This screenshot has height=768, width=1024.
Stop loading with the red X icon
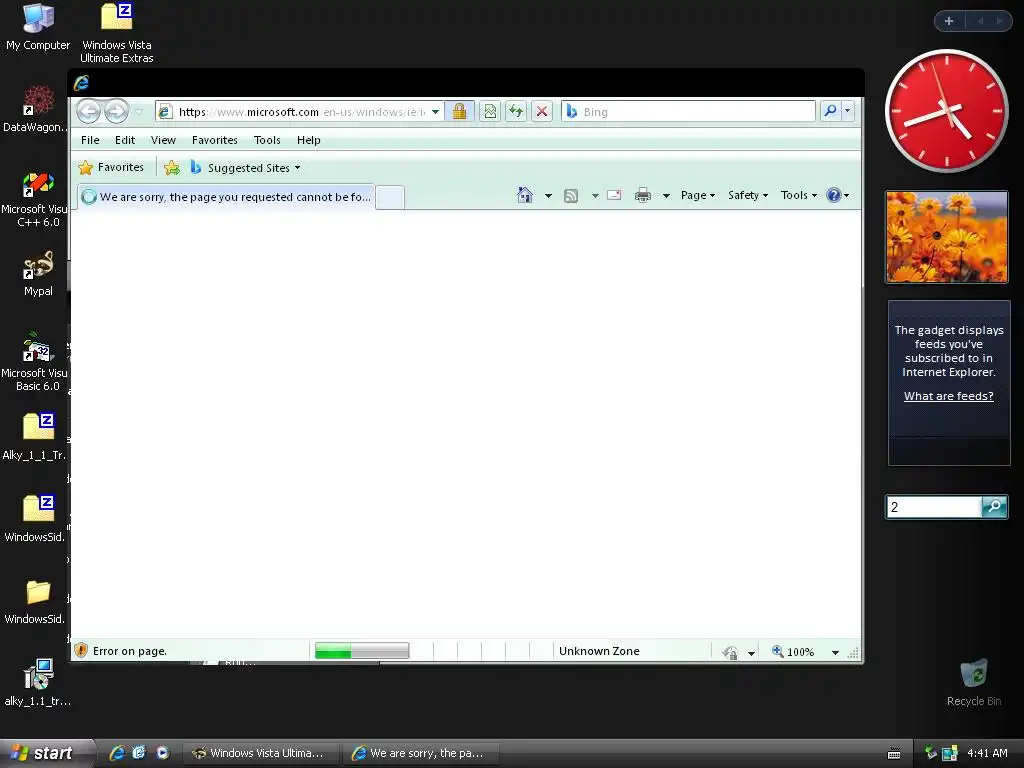(x=542, y=112)
